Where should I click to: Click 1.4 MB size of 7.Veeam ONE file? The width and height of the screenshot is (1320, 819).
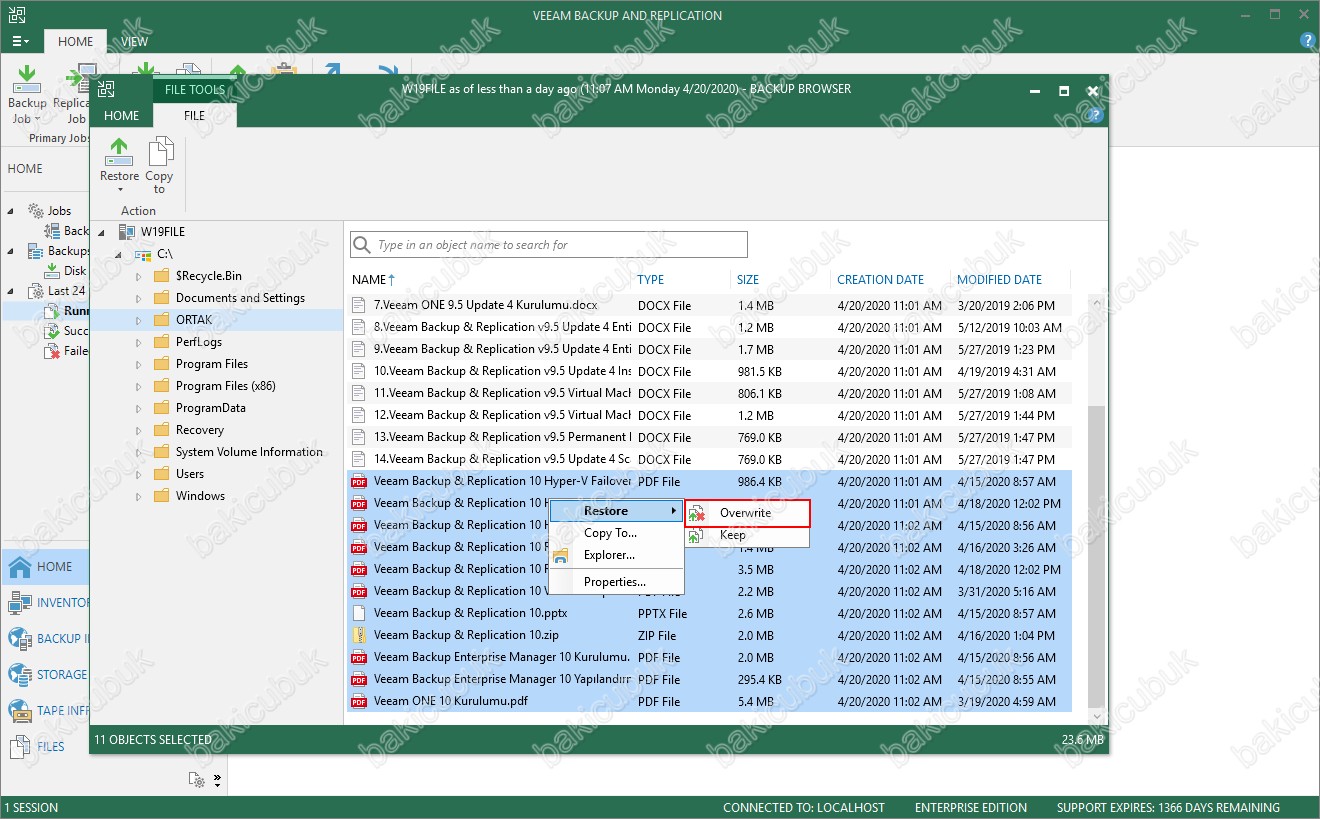coord(756,306)
